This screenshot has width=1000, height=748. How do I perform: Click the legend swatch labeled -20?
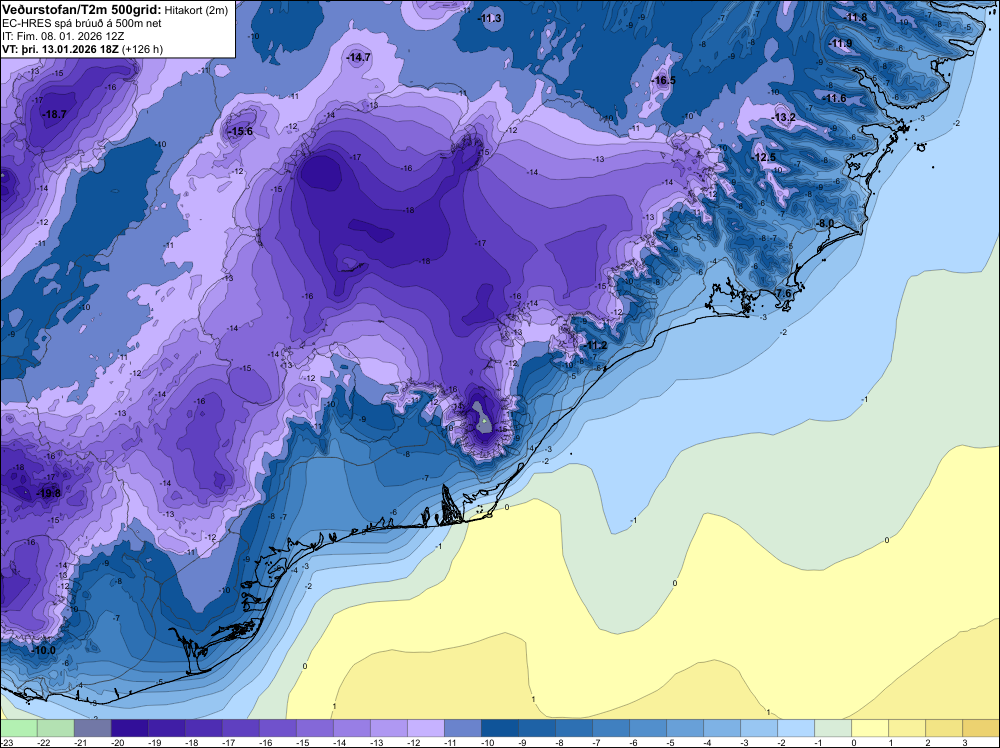point(129,728)
